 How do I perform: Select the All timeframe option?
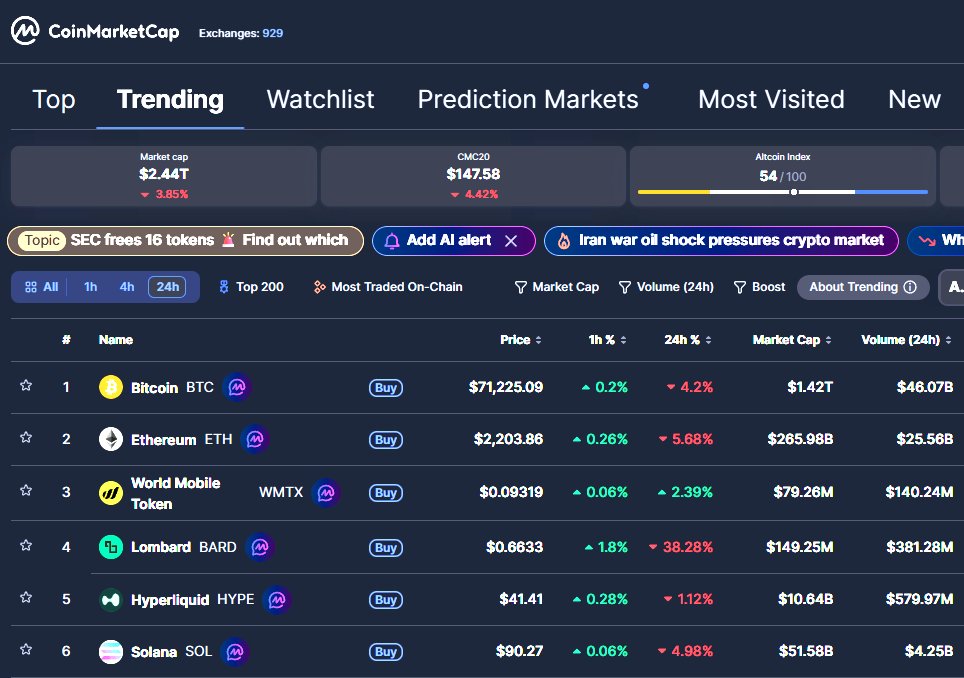click(42, 287)
